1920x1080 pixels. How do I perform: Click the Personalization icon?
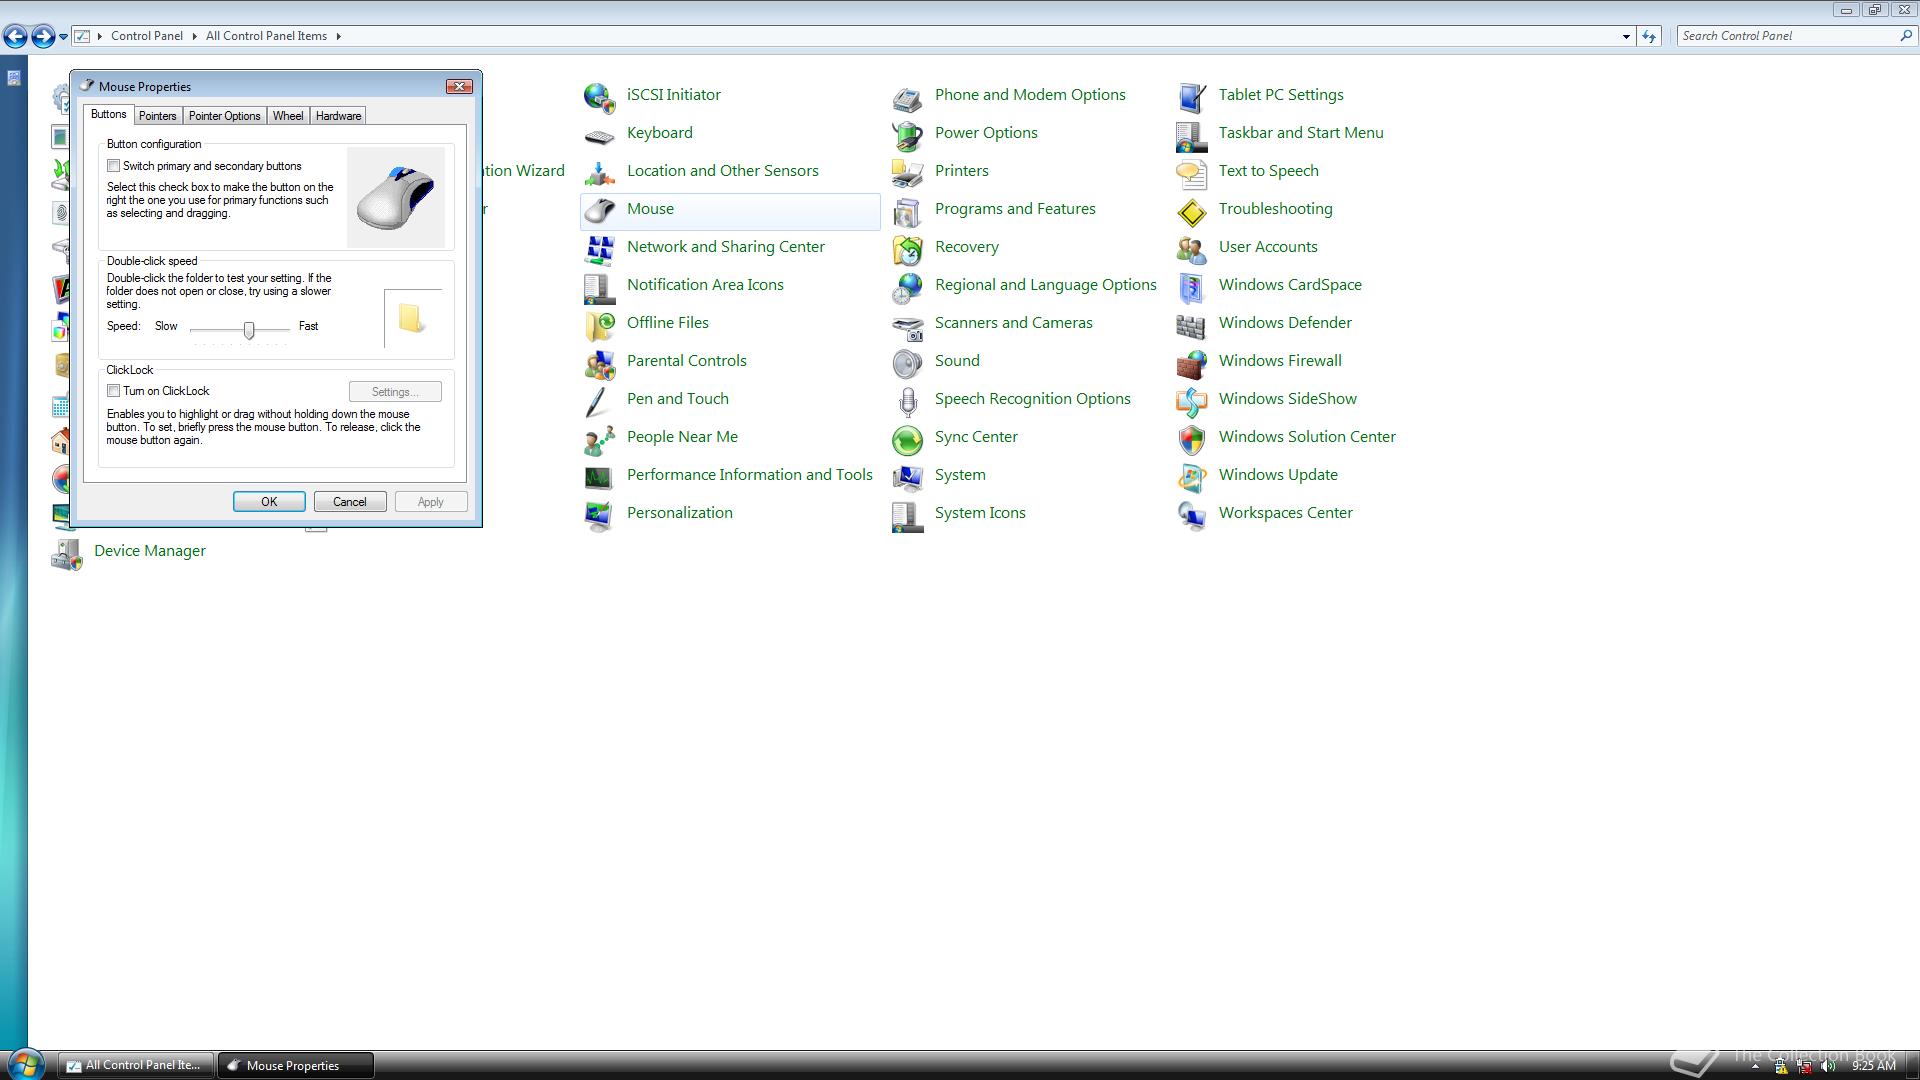tap(599, 514)
